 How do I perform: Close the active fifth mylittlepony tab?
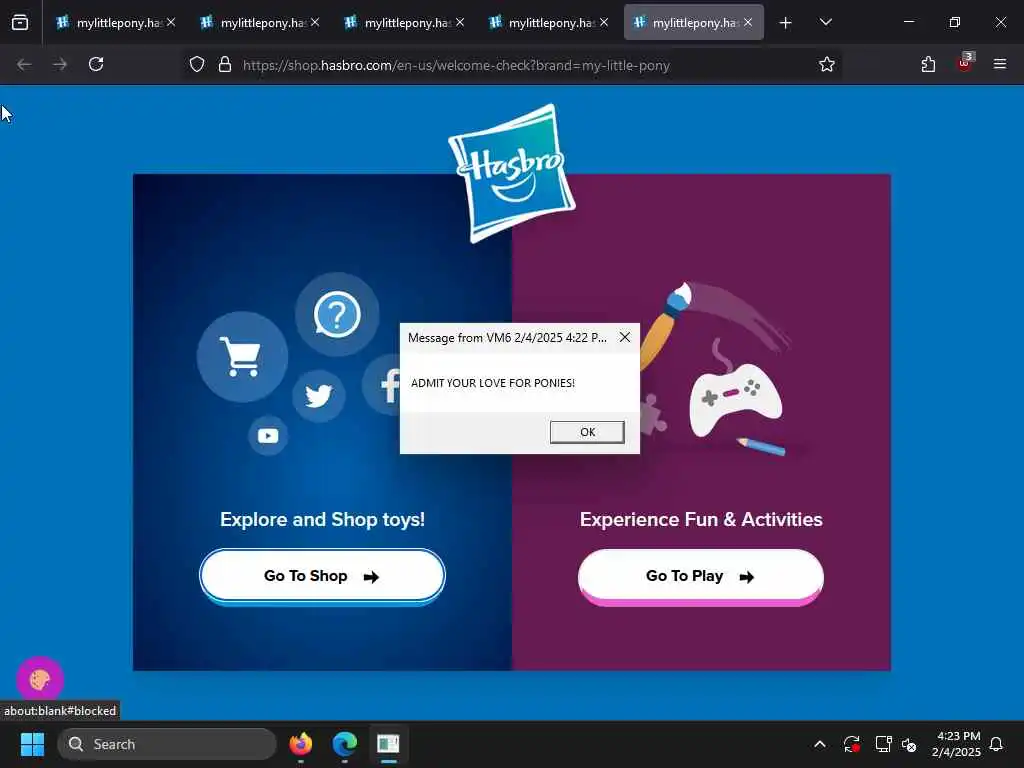[x=748, y=22]
